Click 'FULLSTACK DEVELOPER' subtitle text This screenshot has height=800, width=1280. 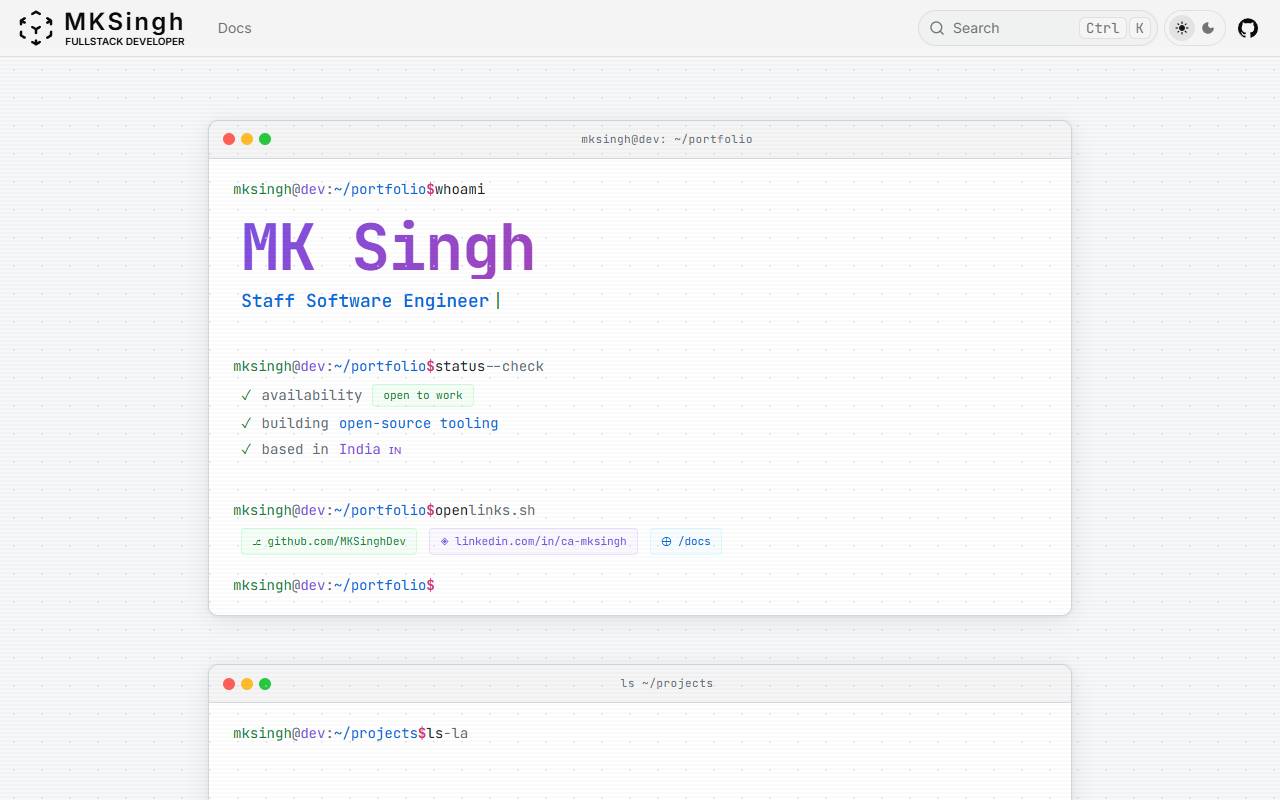click(x=125, y=42)
